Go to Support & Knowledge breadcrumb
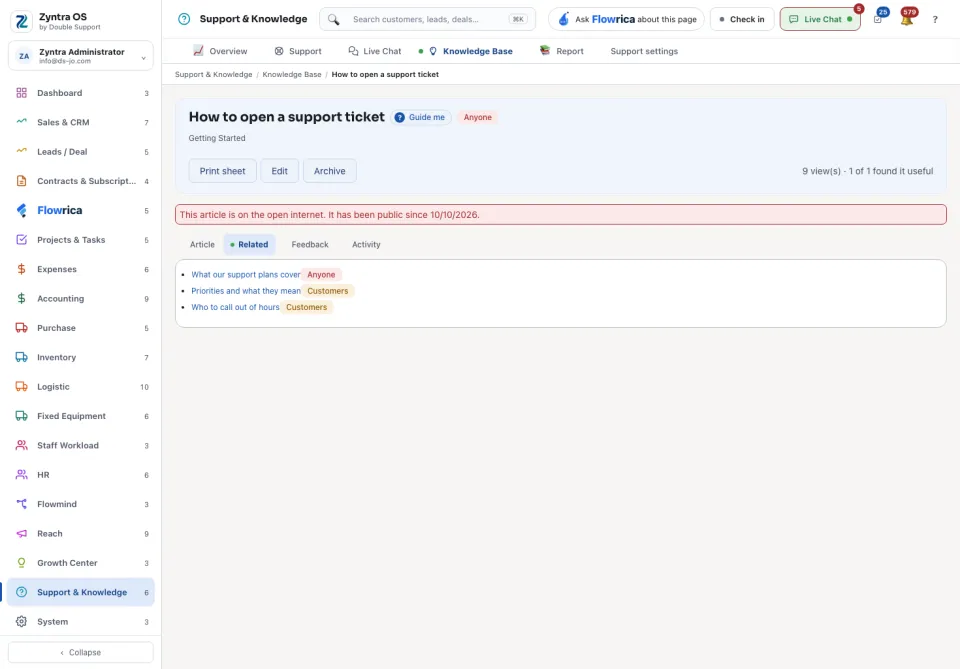The image size is (960, 669). click(214, 75)
